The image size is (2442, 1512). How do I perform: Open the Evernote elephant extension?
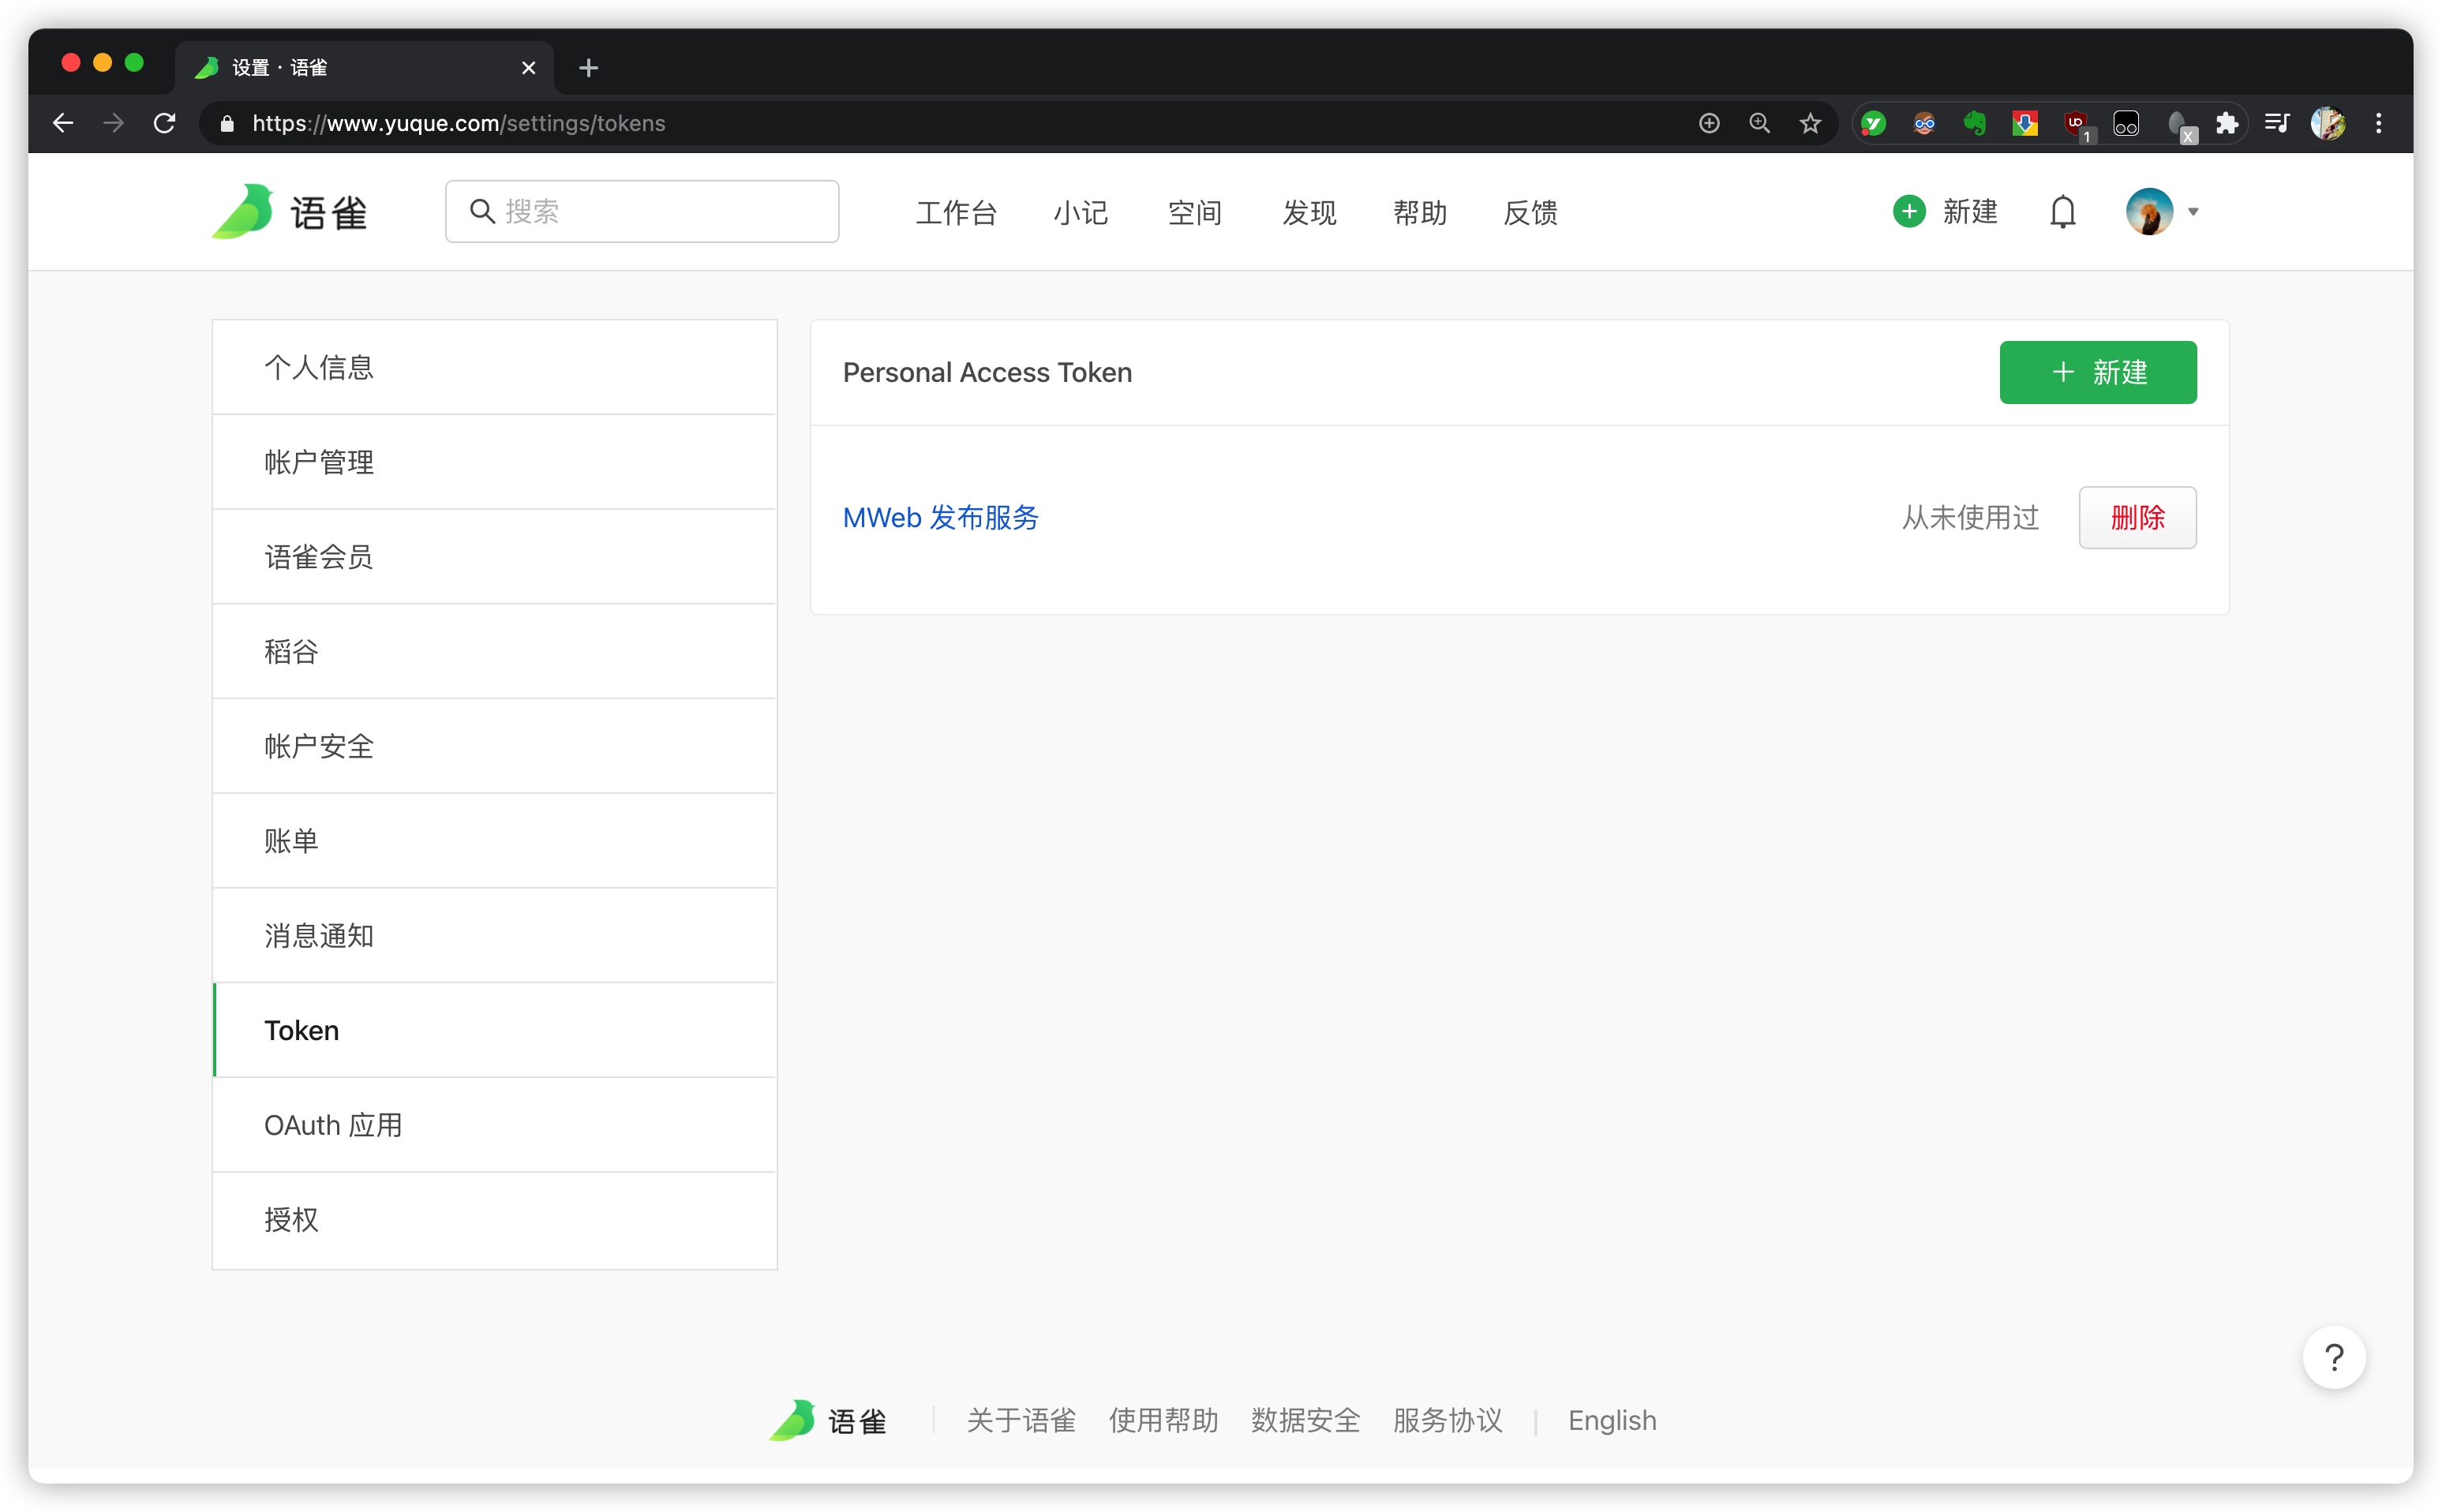(1974, 123)
